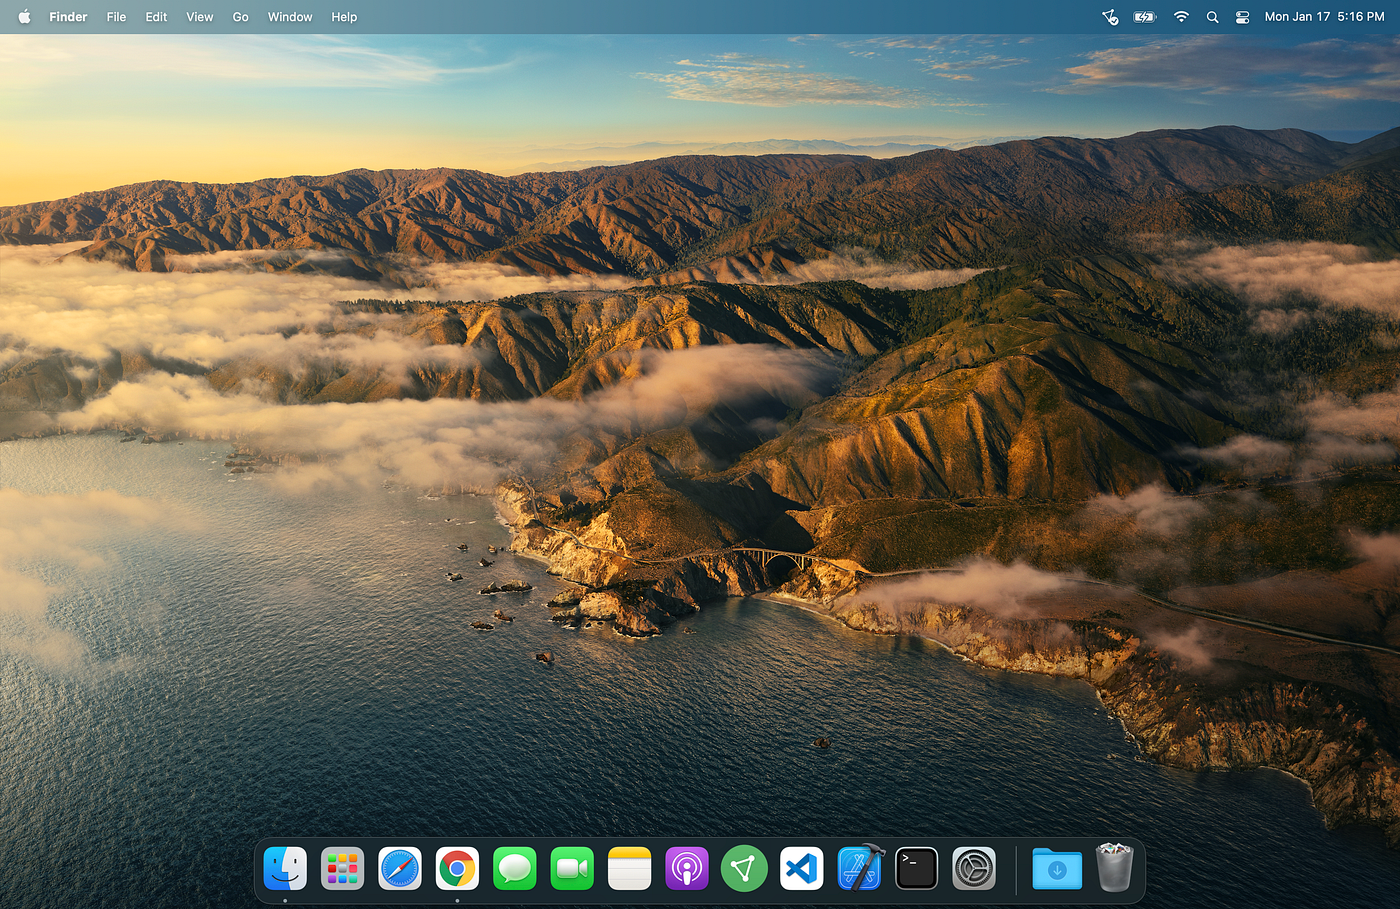Open Terminal from the Dock

[x=917, y=868]
